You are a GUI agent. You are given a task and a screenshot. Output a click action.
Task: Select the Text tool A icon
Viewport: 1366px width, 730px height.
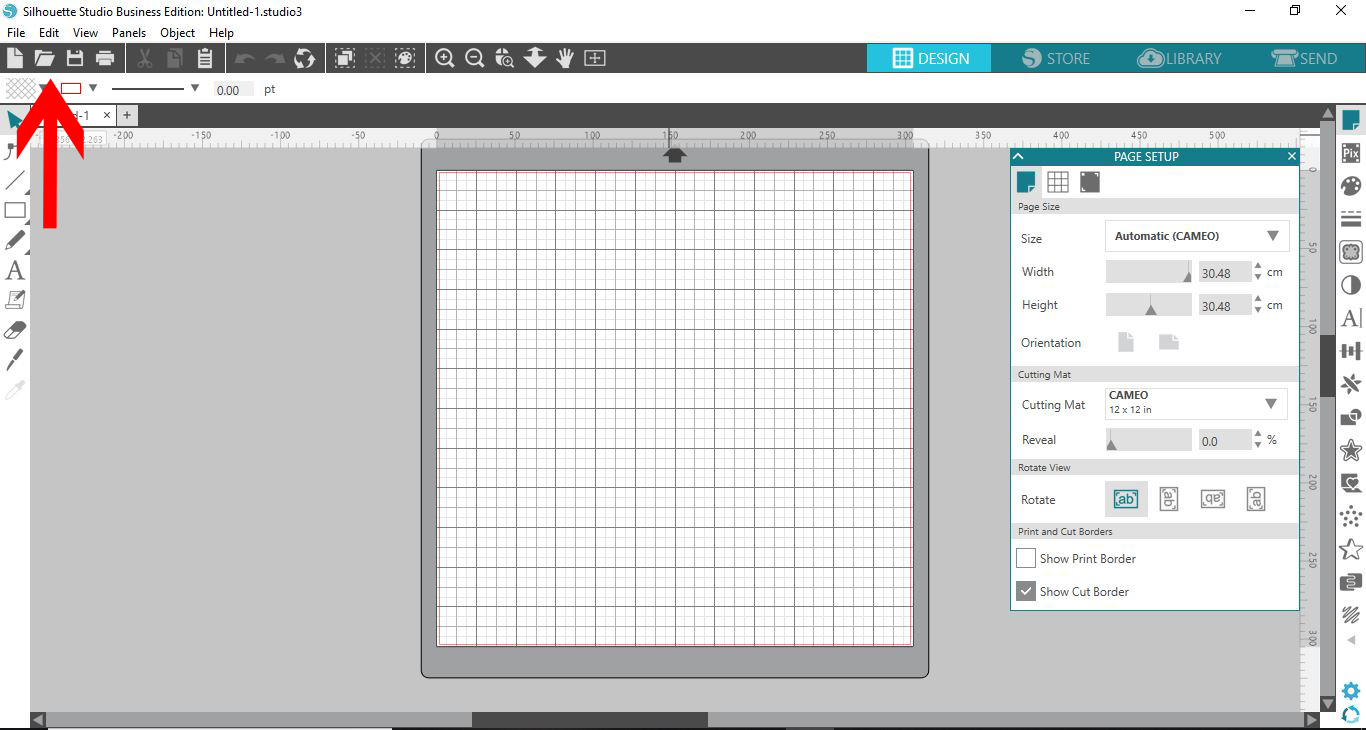15,270
